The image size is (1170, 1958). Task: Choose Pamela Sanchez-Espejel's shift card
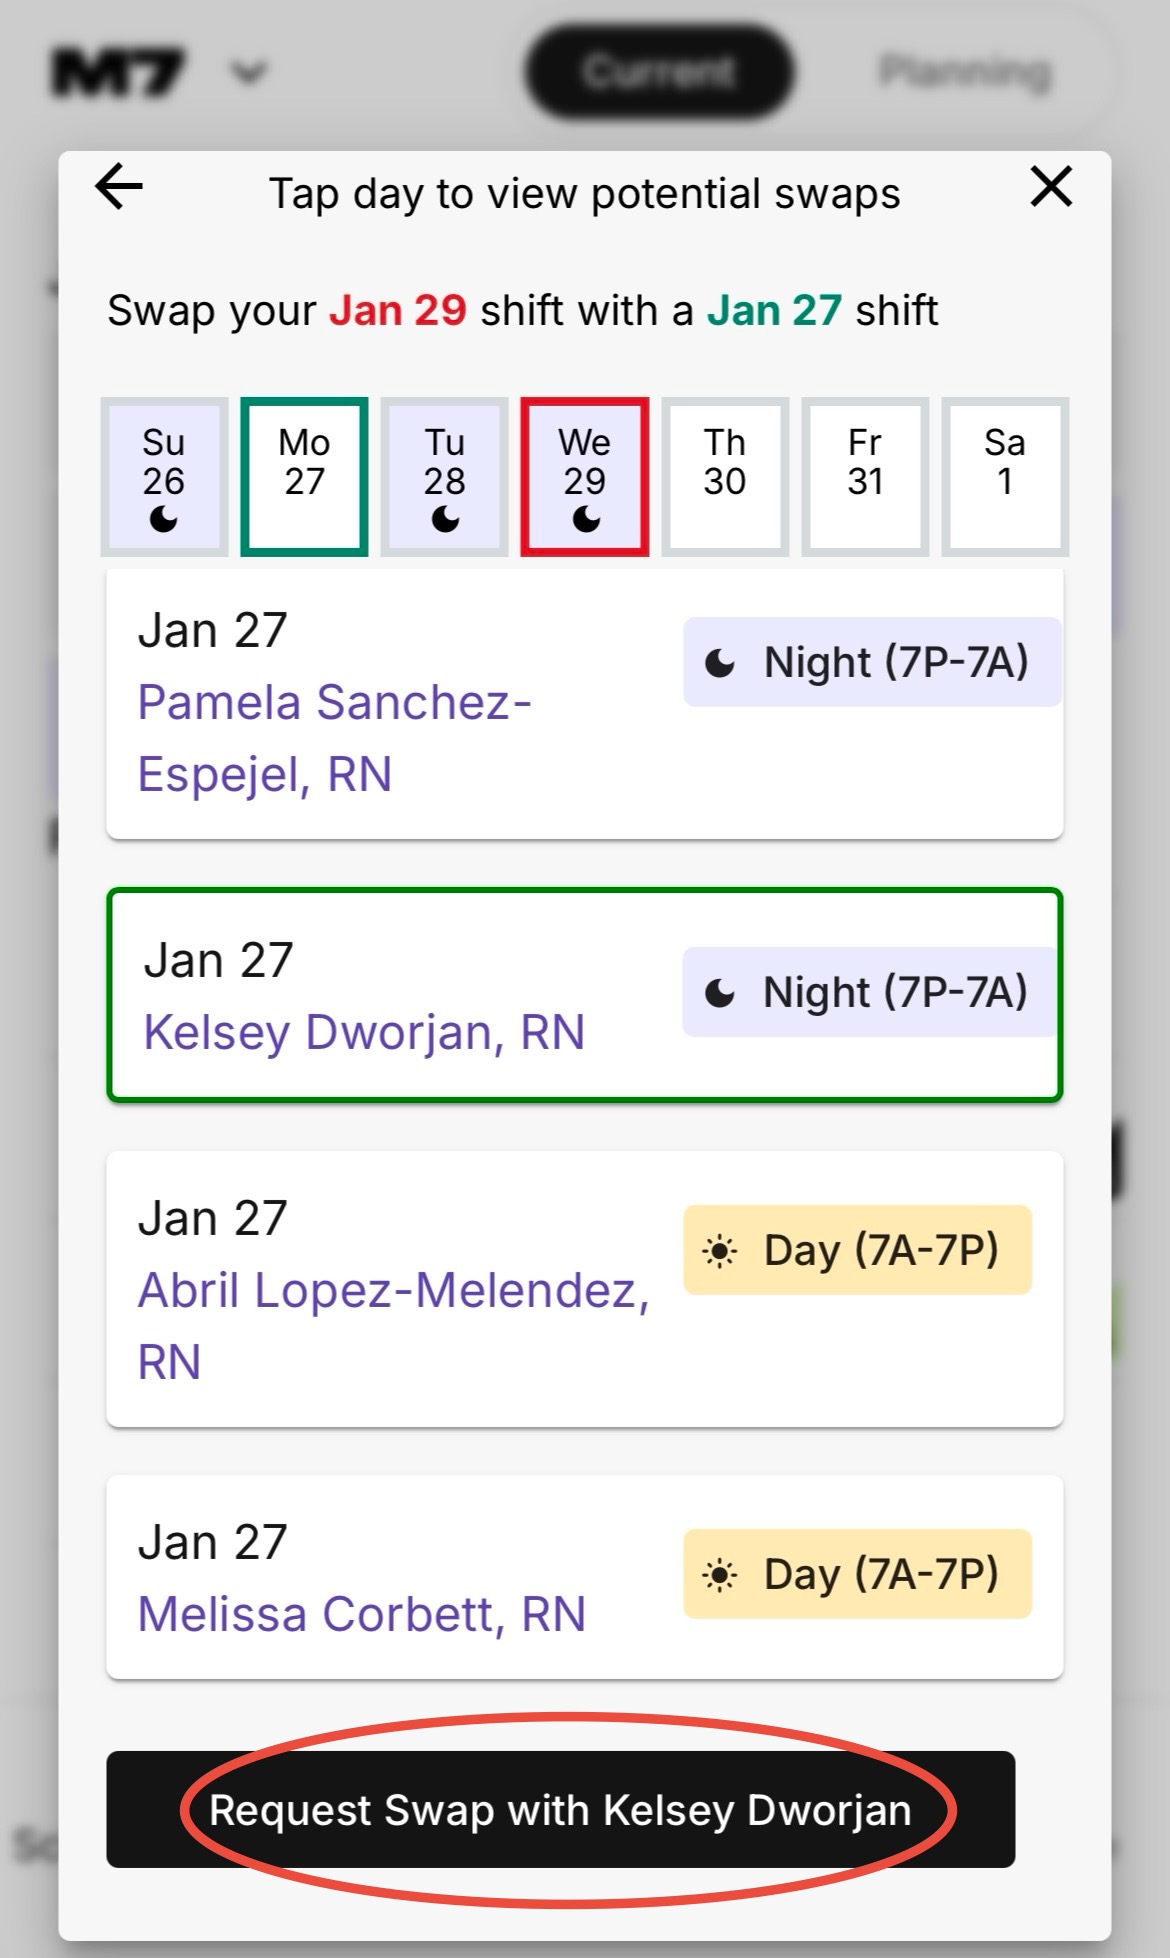[x=584, y=703]
